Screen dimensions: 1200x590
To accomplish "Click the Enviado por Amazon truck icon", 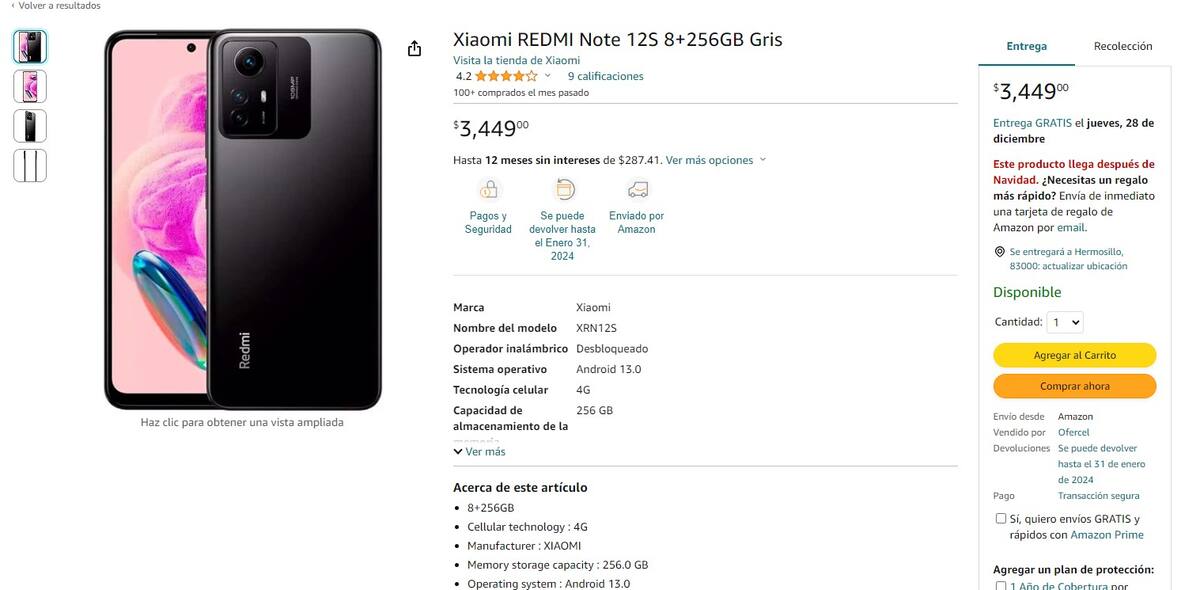I will (x=637, y=189).
